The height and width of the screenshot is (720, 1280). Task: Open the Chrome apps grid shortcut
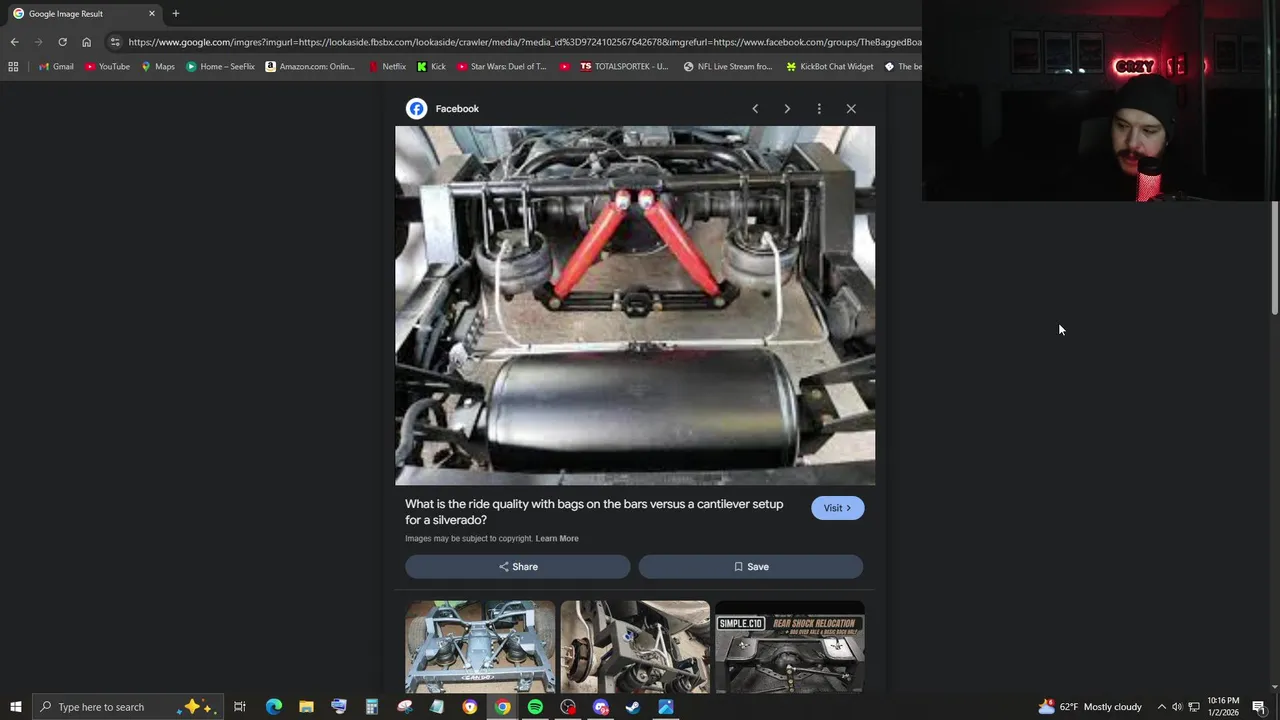(13, 67)
